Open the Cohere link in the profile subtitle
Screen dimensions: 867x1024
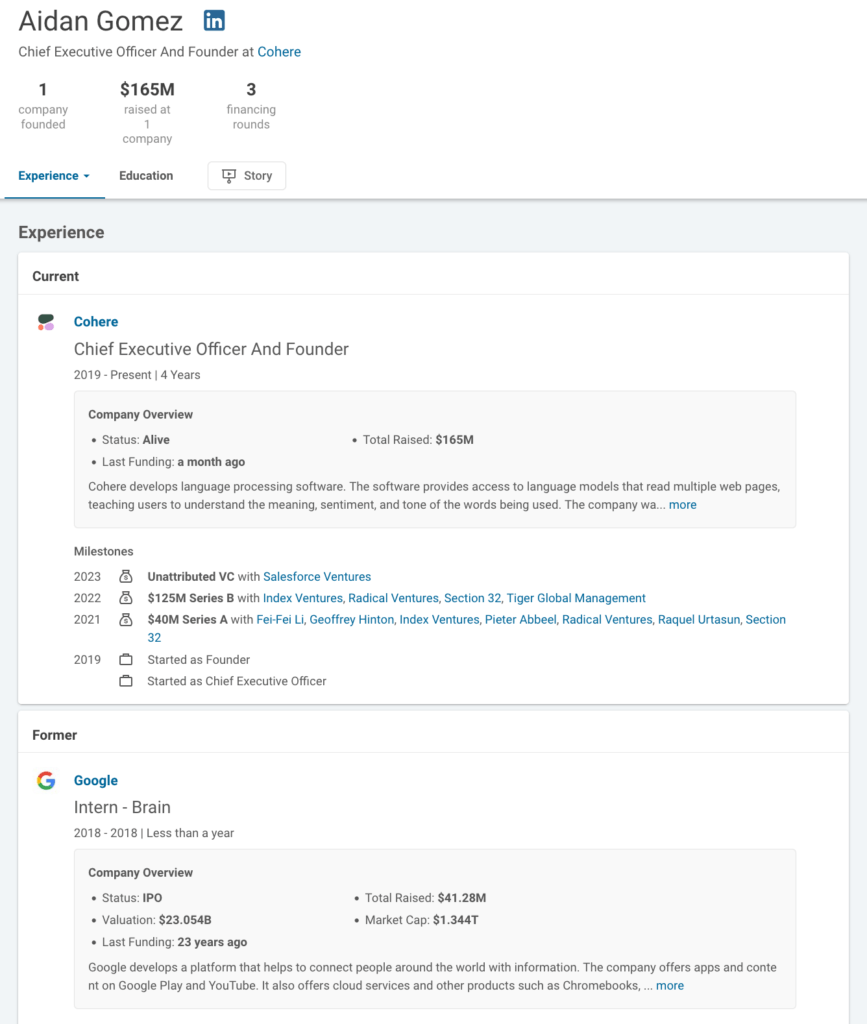tap(279, 52)
